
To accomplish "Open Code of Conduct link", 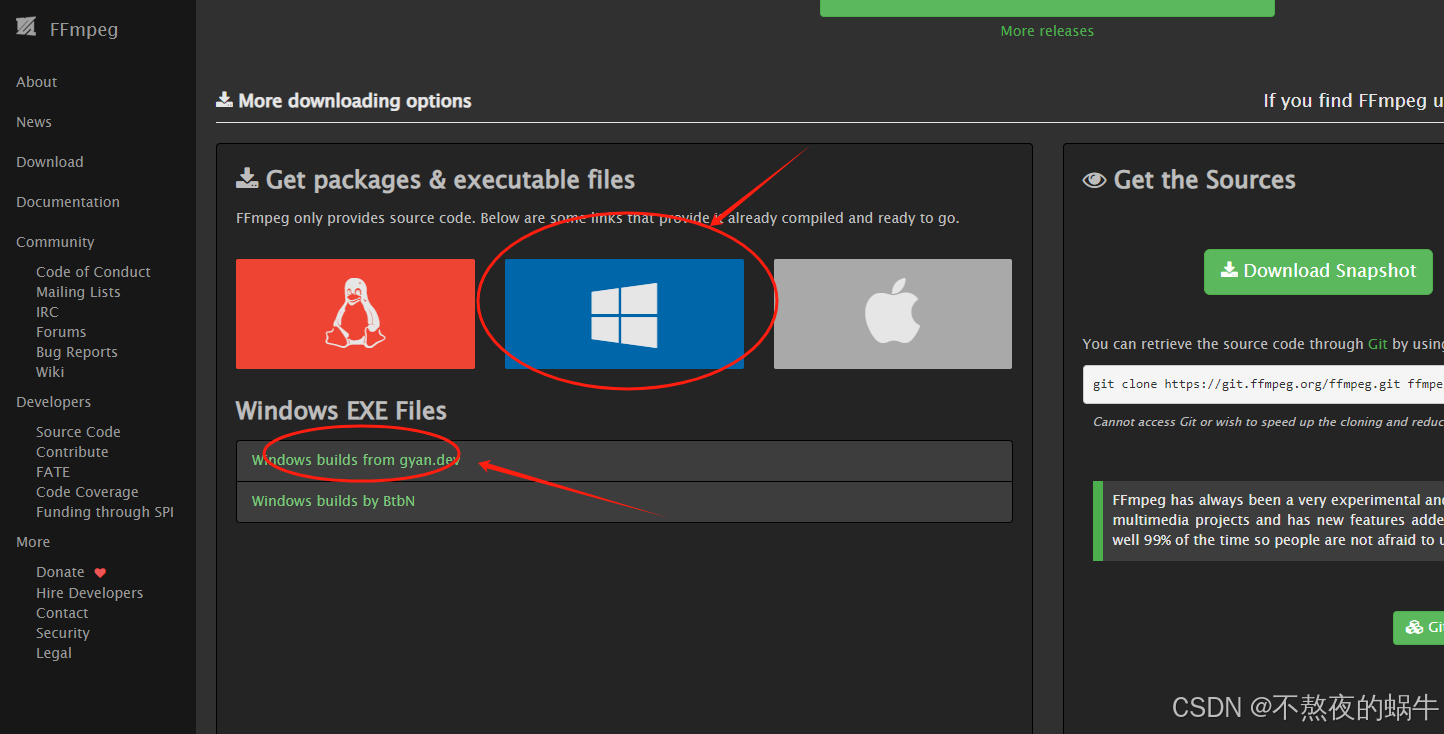I will [x=93, y=272].
